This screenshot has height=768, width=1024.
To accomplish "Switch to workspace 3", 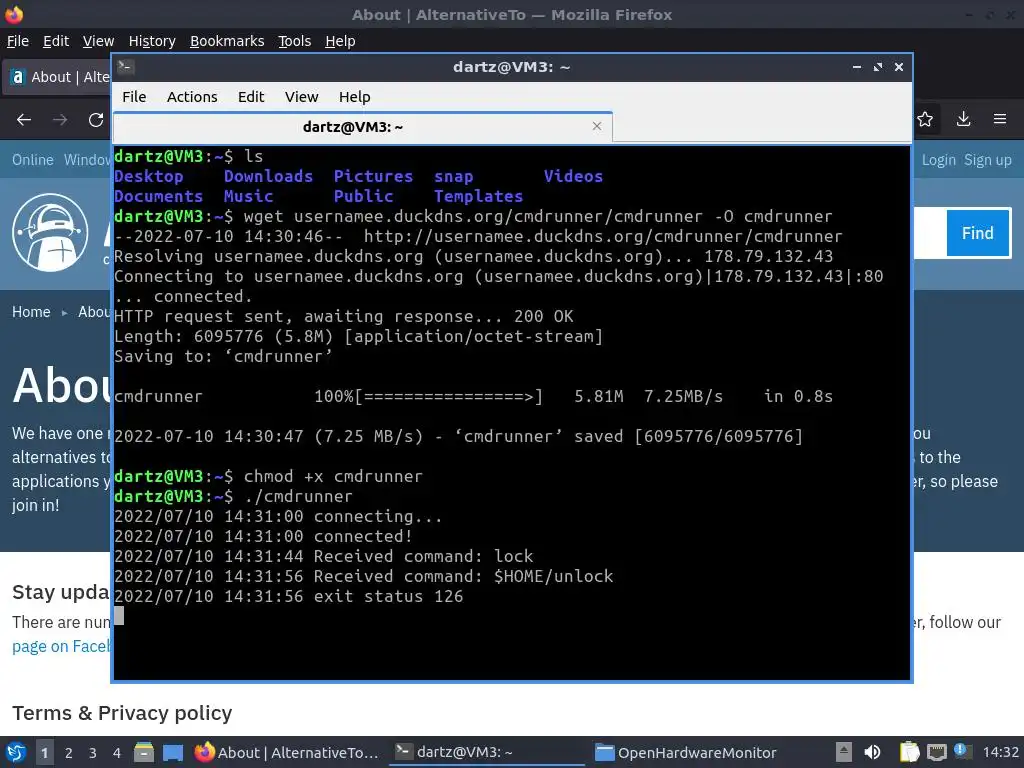I will tap(93, 753).
